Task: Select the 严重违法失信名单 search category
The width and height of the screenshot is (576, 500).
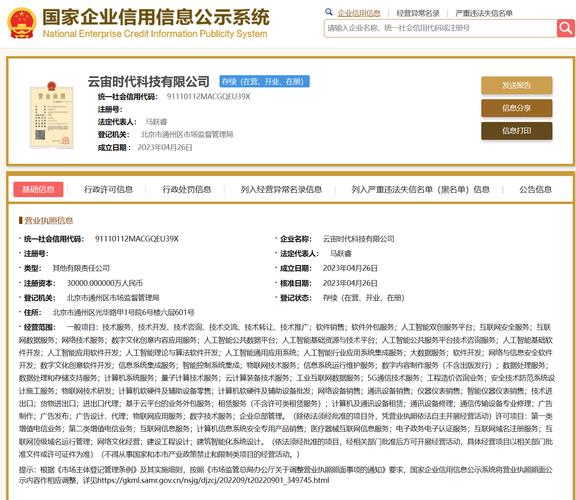Action: 484,13
